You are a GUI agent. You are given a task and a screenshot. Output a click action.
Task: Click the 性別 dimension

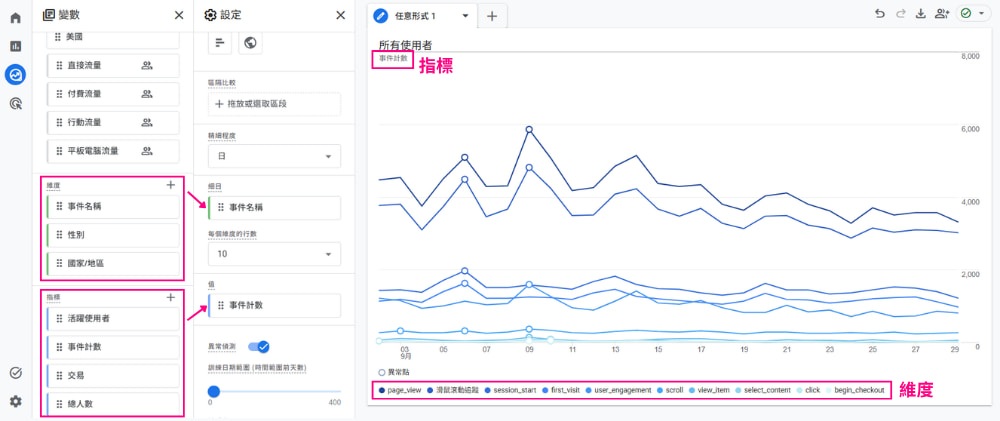[113, 235]
